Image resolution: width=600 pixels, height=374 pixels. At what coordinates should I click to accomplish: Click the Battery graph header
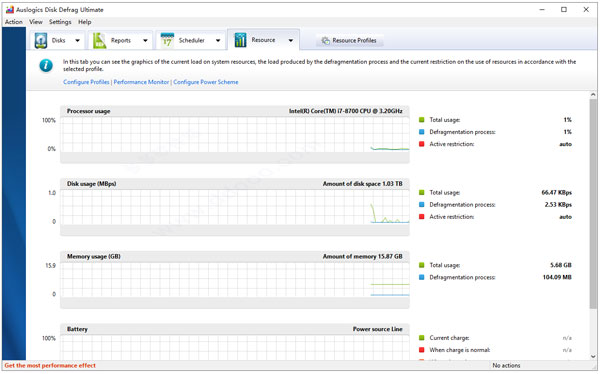[x=235, y=329]
